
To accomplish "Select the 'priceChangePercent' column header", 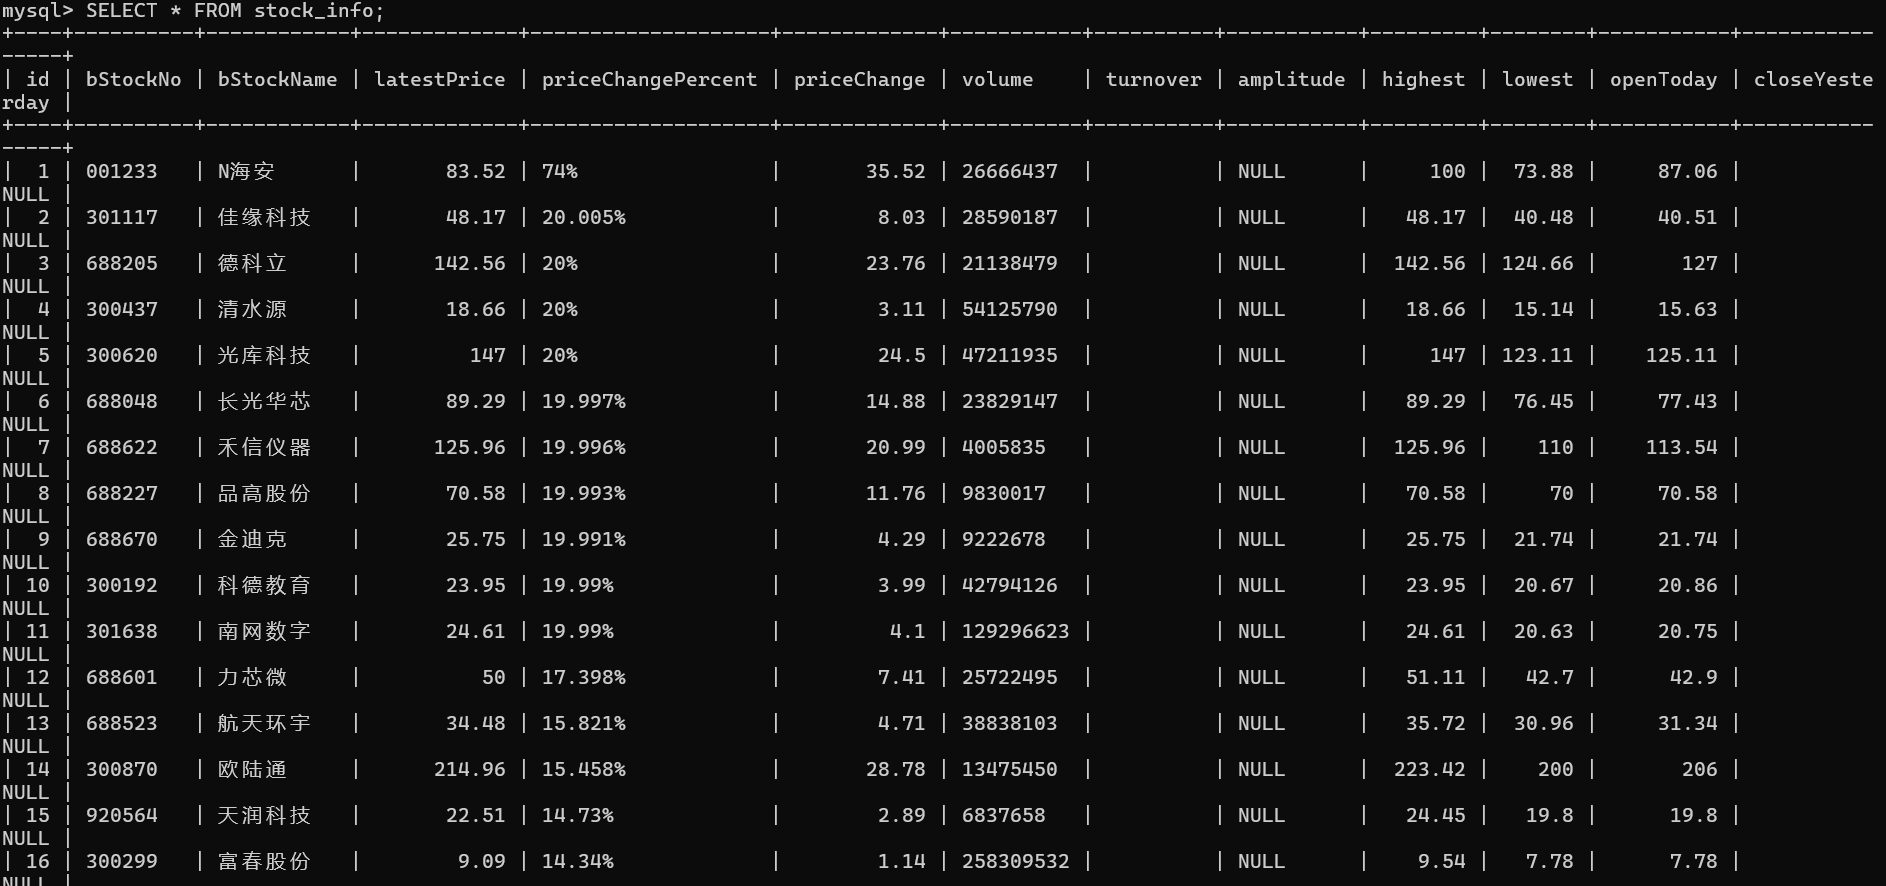I will [x=650, y=79].
